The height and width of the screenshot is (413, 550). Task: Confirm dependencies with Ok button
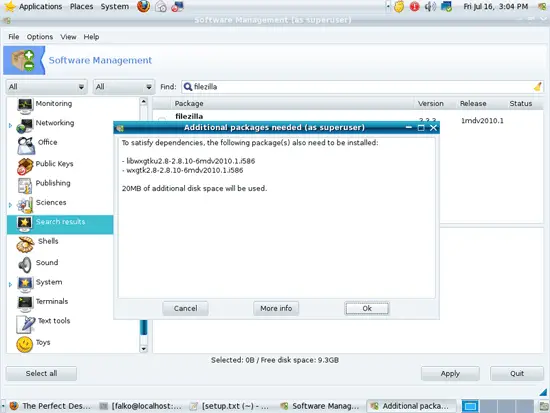click(367, 308)
